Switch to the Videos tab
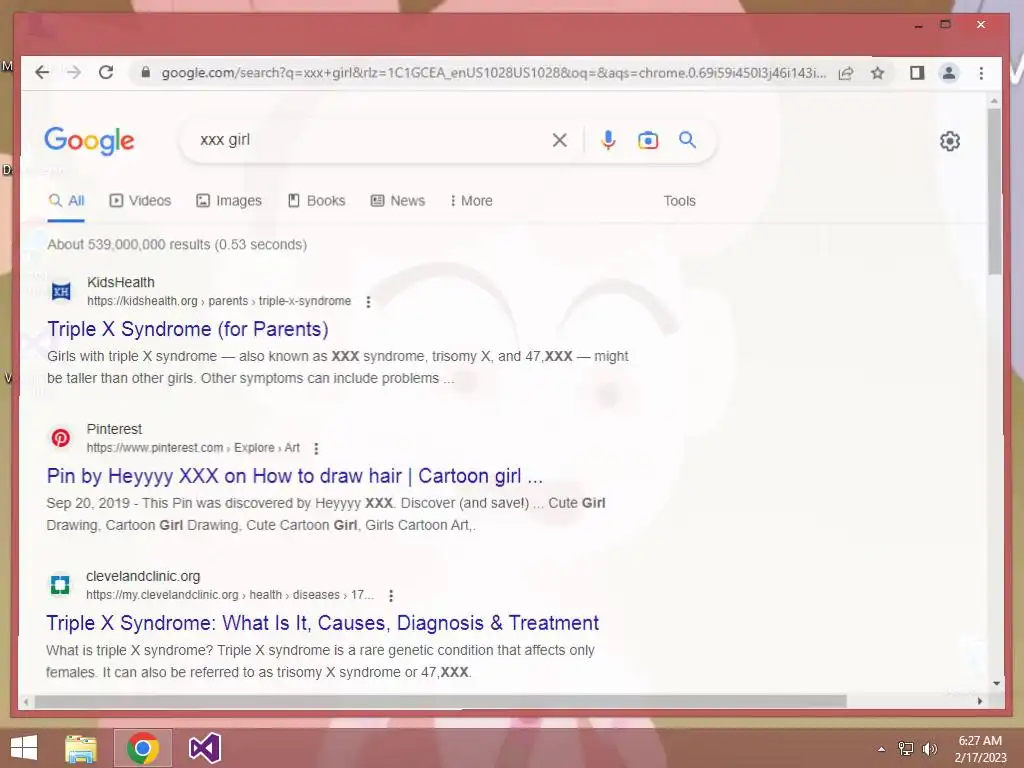 [x=140, y=200]
